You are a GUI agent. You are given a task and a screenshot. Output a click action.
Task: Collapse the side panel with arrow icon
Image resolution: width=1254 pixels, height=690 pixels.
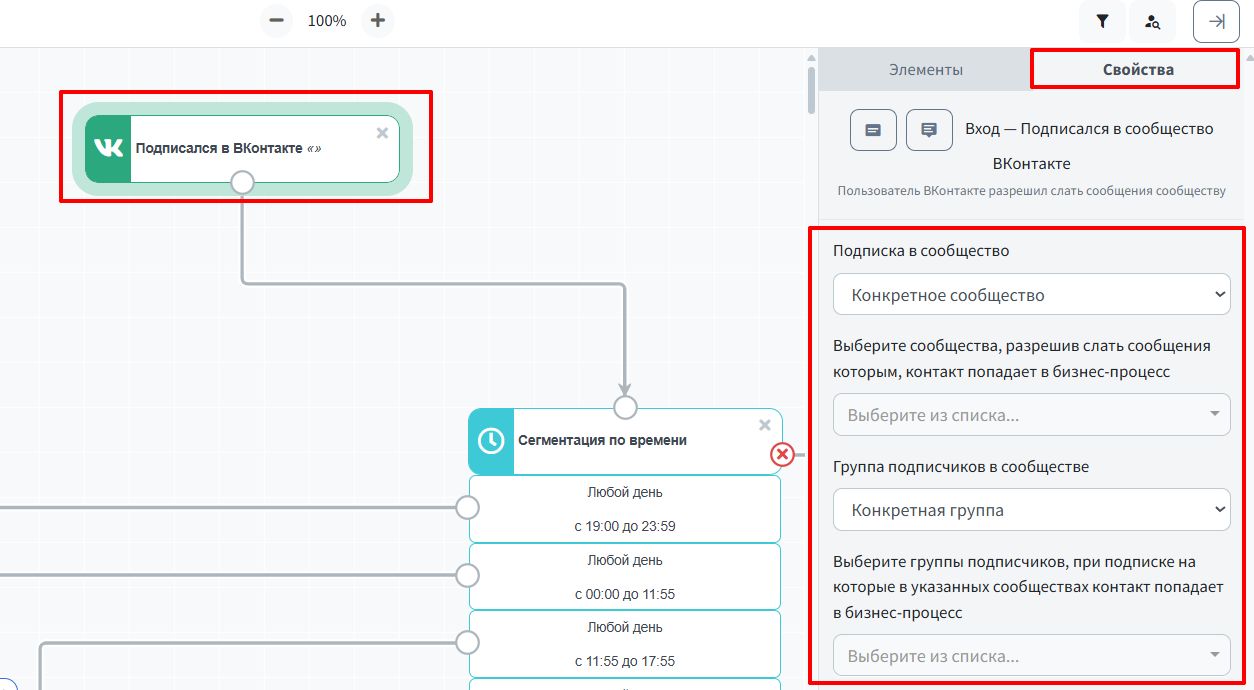point(1217,21)
